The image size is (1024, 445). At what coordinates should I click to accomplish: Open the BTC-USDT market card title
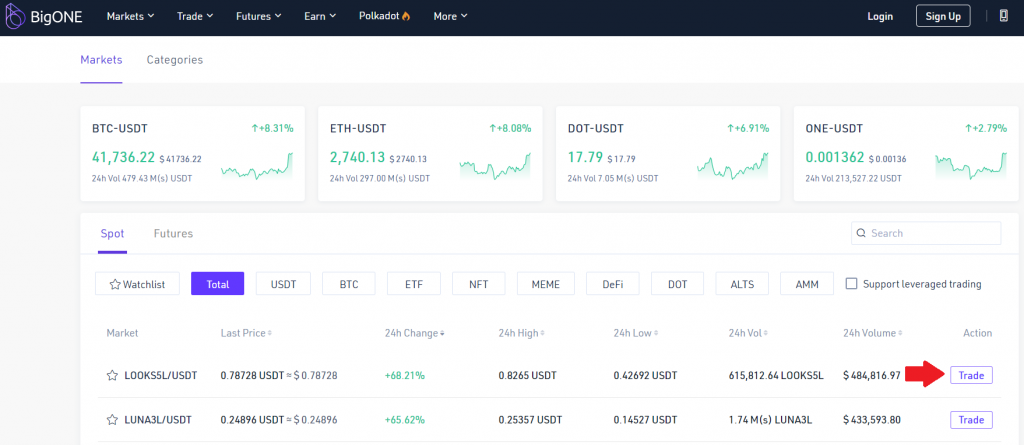(120, 128)
